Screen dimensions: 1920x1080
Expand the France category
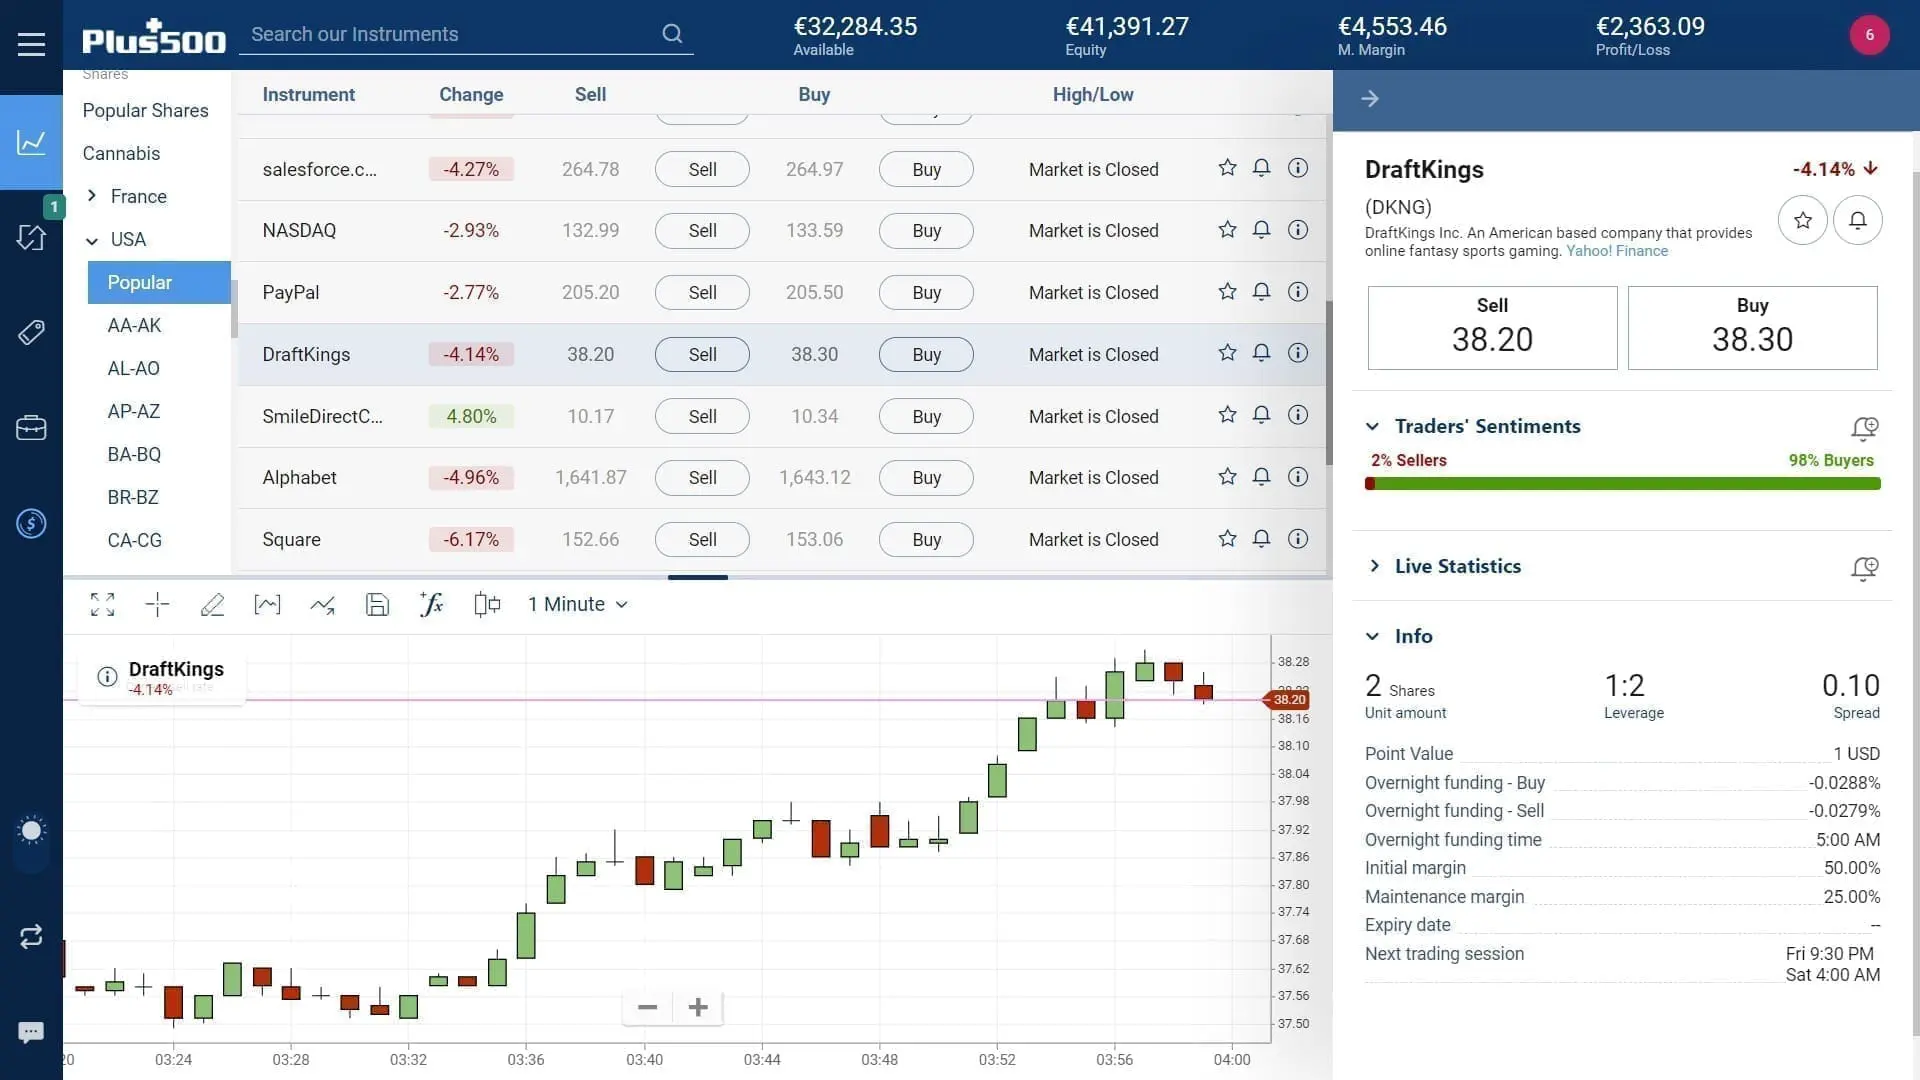(x=92, y=196)
